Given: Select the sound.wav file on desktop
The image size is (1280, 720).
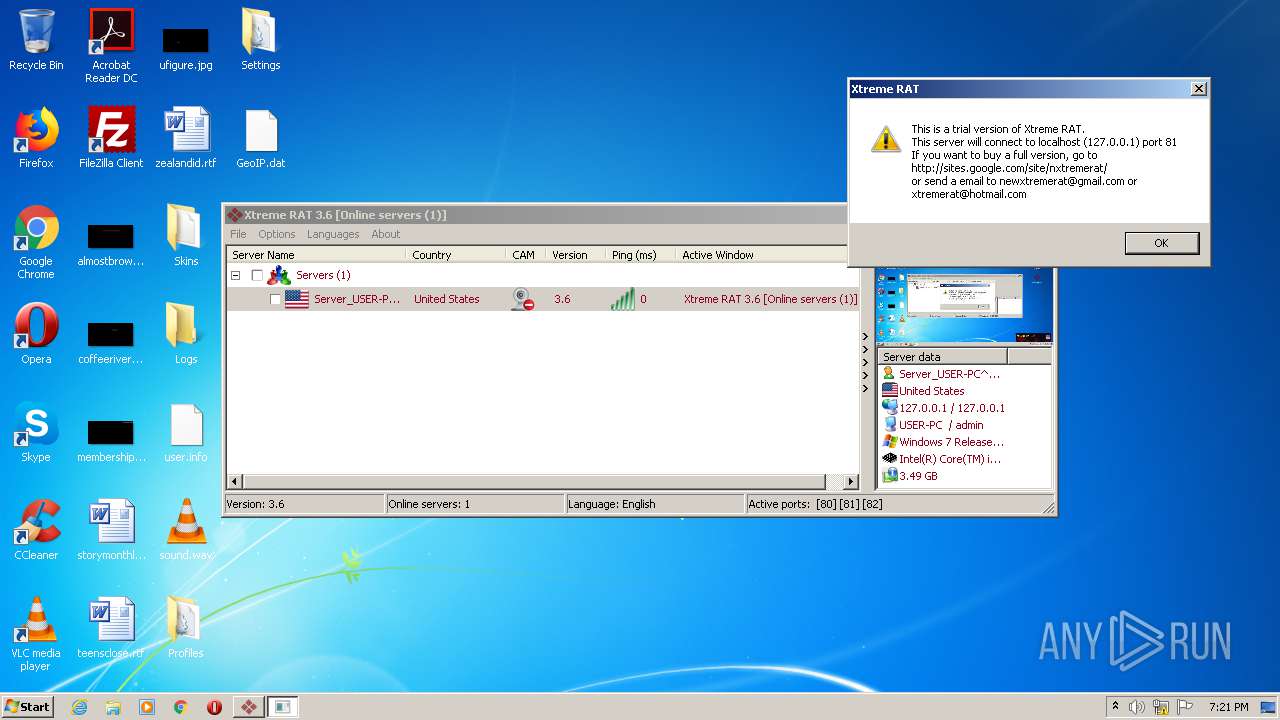Looking at the screenshot, I should coord(186,530).
